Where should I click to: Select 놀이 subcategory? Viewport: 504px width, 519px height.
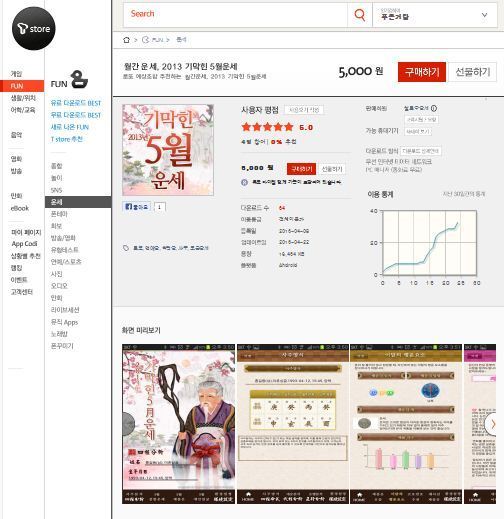(x=56, y=178)
